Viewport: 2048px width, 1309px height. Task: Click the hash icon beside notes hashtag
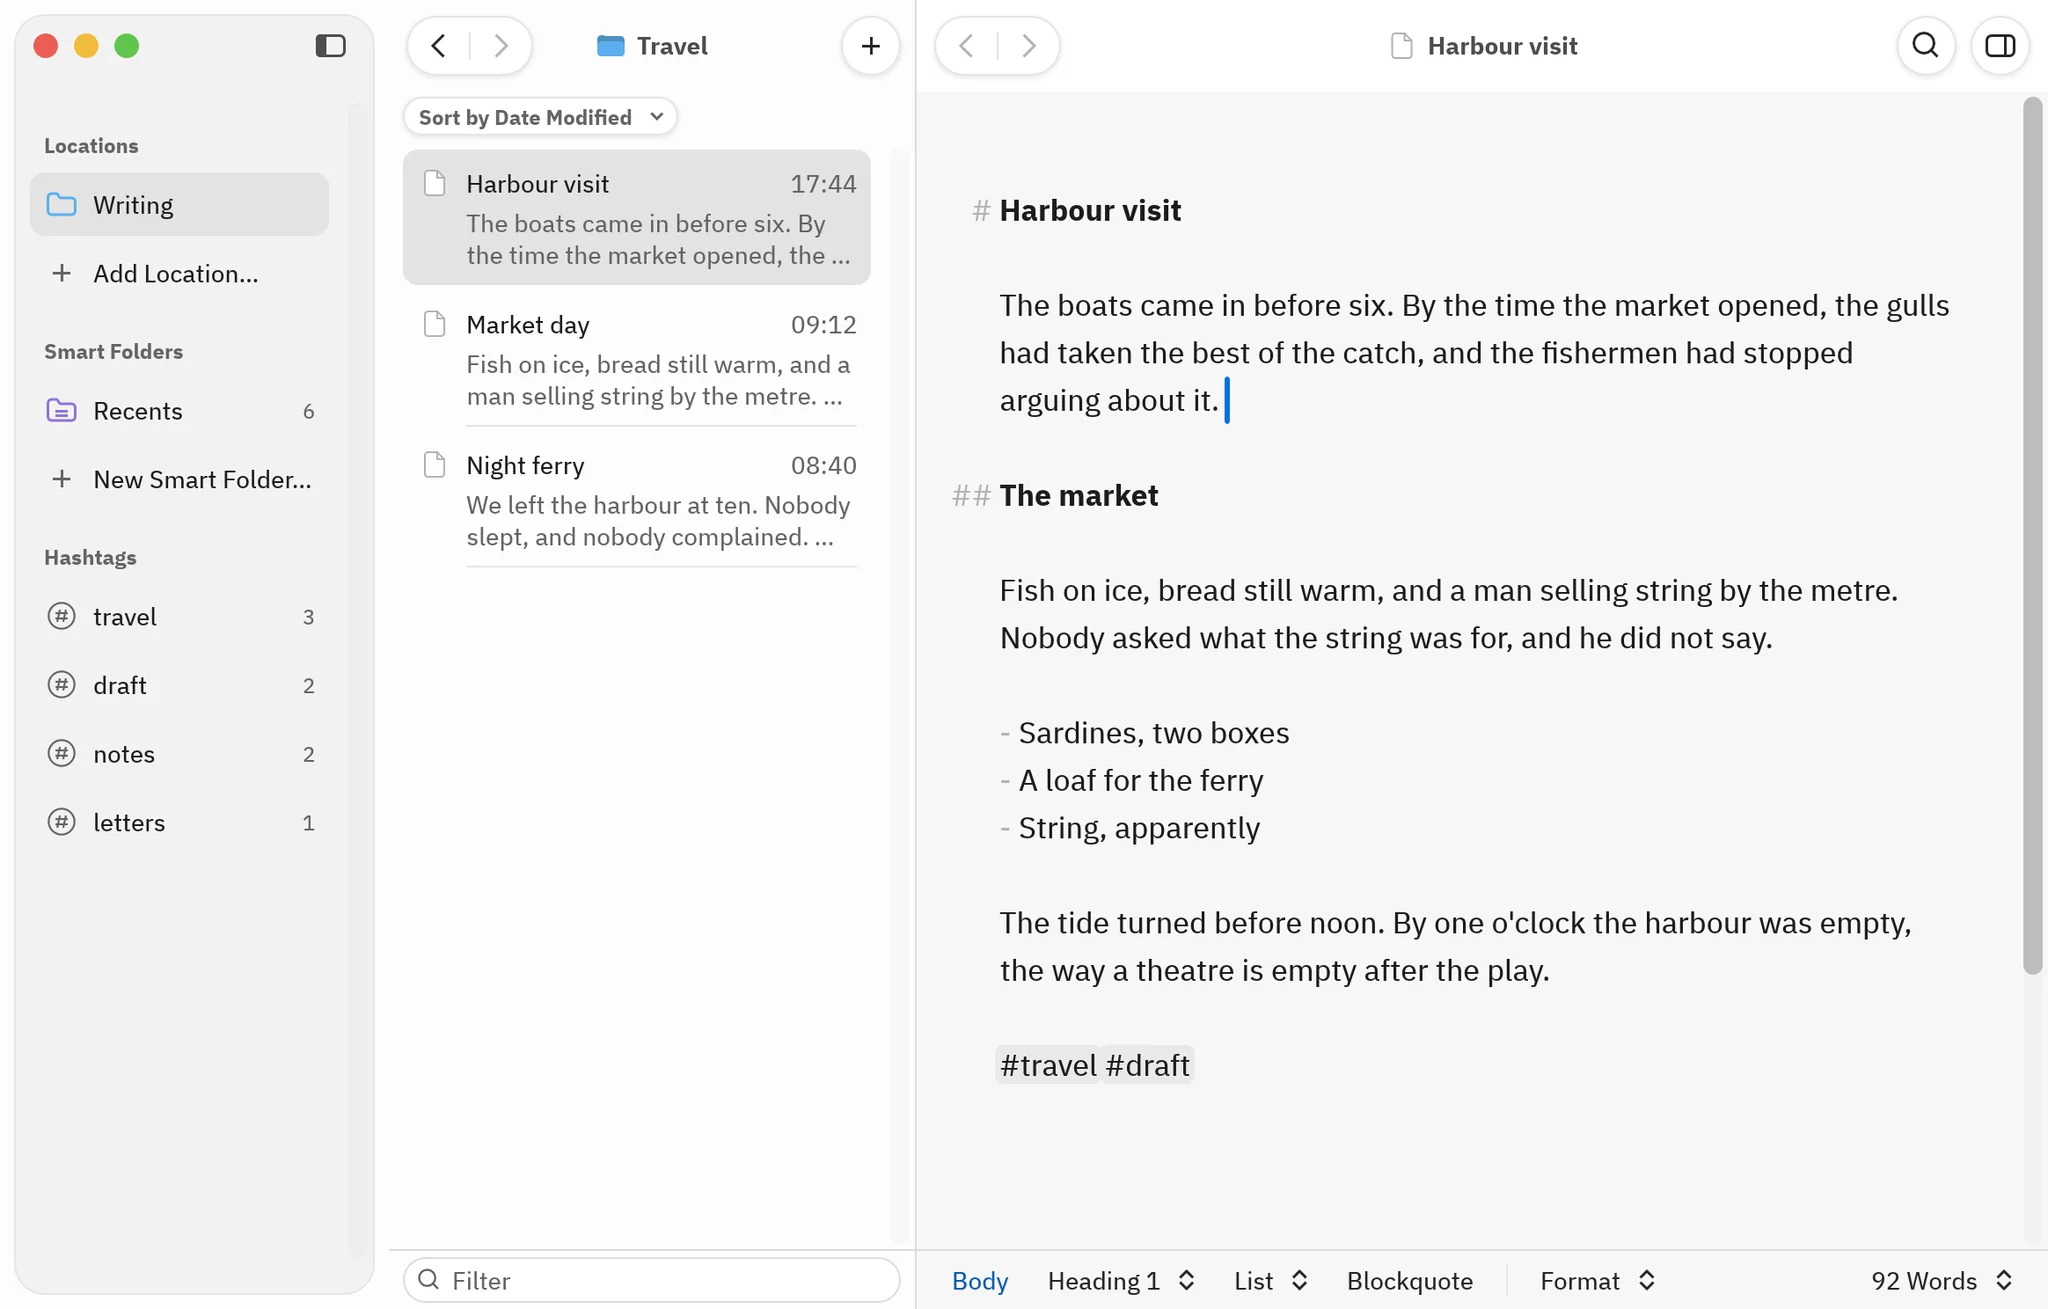[x=62, y=753]
